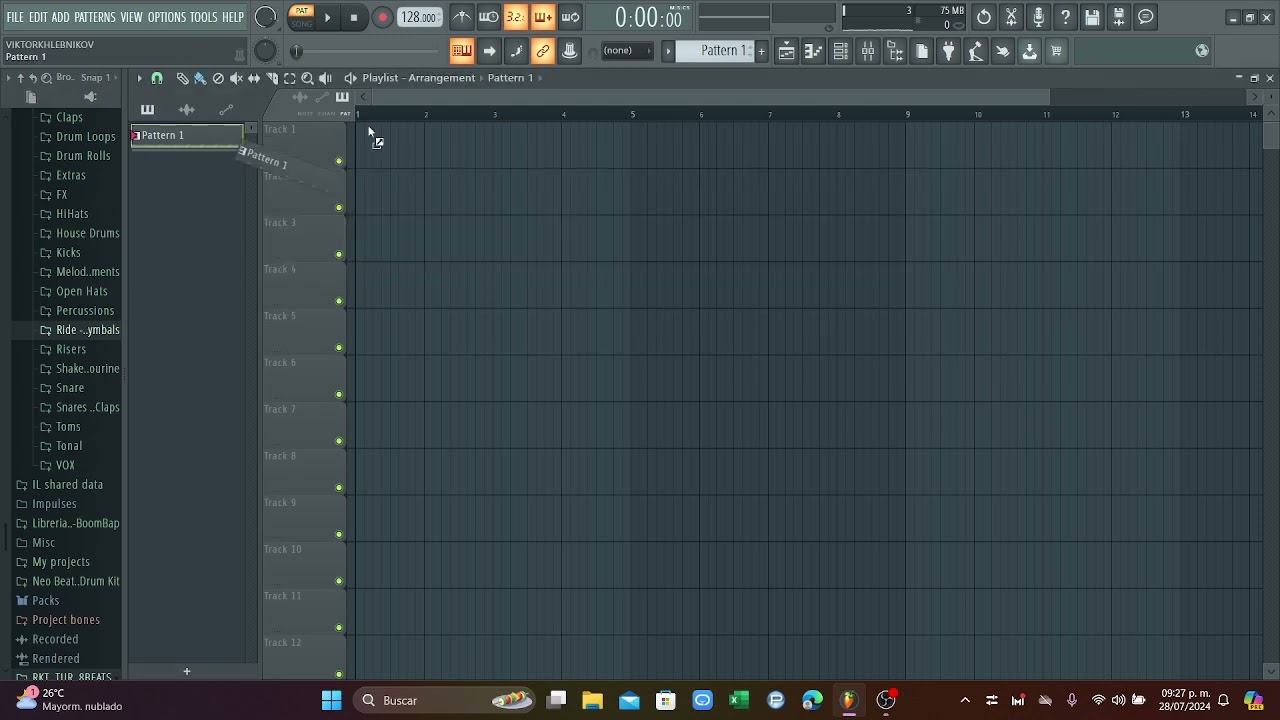Open the PATTERNS menu
The height and width of the screenshot is (720, 1280).
tap(95, 17)
